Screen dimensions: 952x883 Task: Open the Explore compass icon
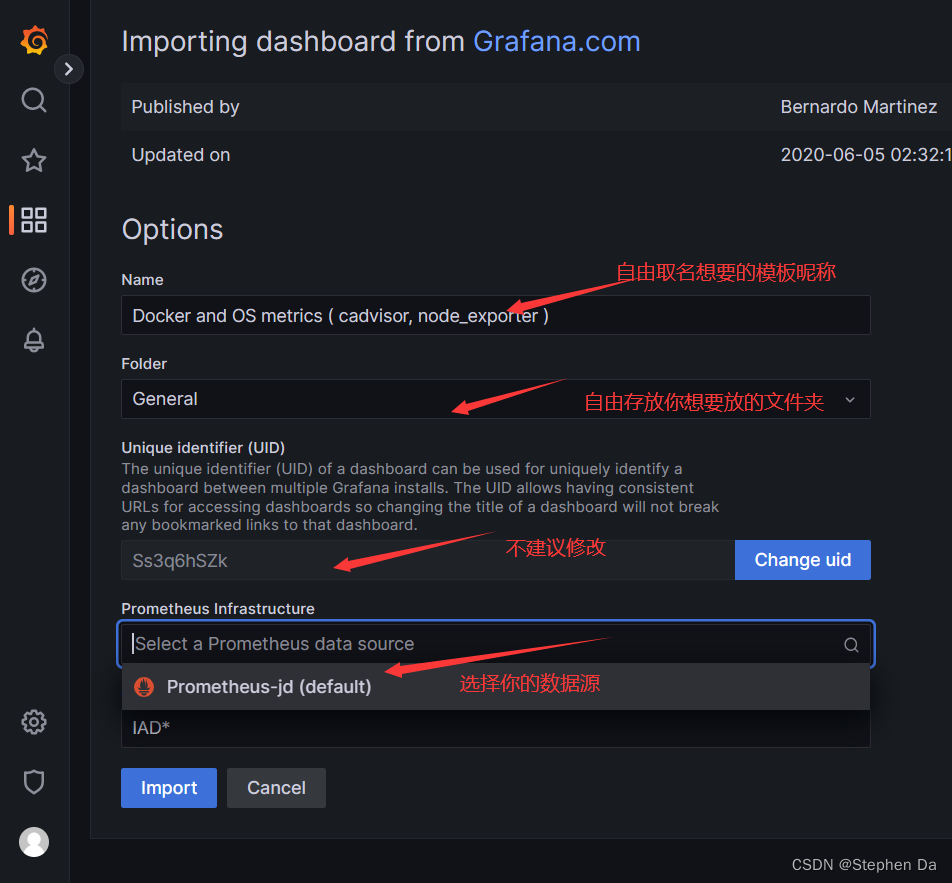click(34, 280)
